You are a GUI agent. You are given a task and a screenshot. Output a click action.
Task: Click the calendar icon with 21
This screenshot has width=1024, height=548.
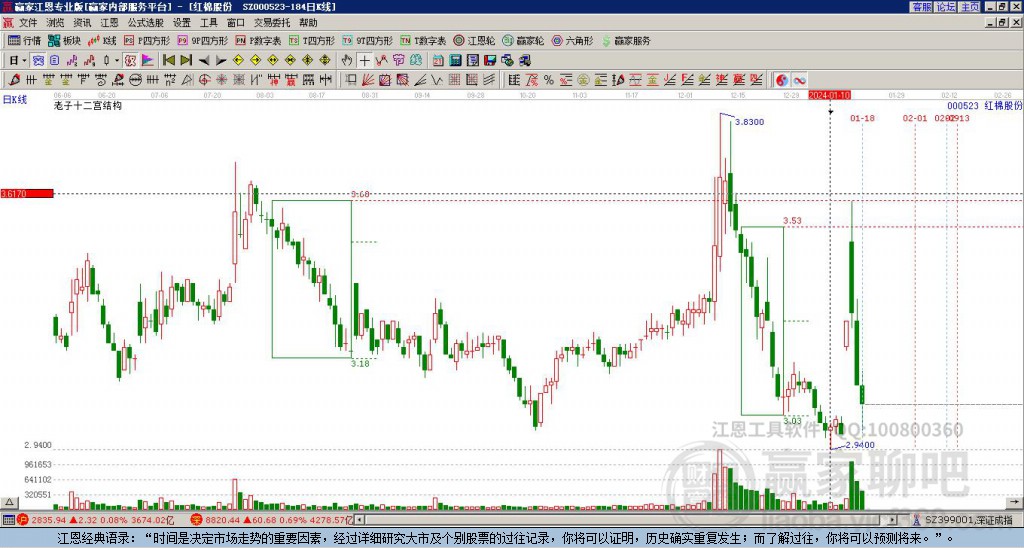click(x=438, y=60)
